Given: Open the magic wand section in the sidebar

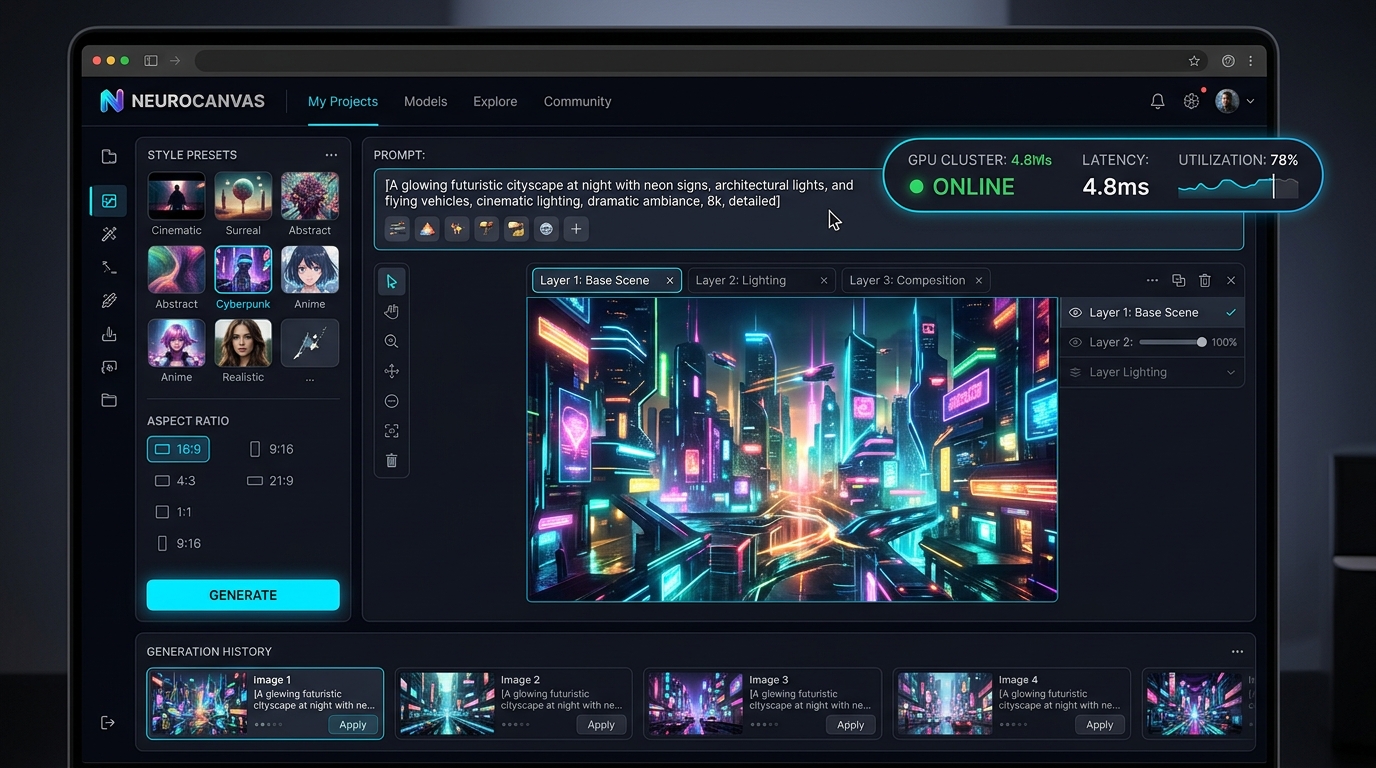Looking at the screenshot, I should [109, 234].
